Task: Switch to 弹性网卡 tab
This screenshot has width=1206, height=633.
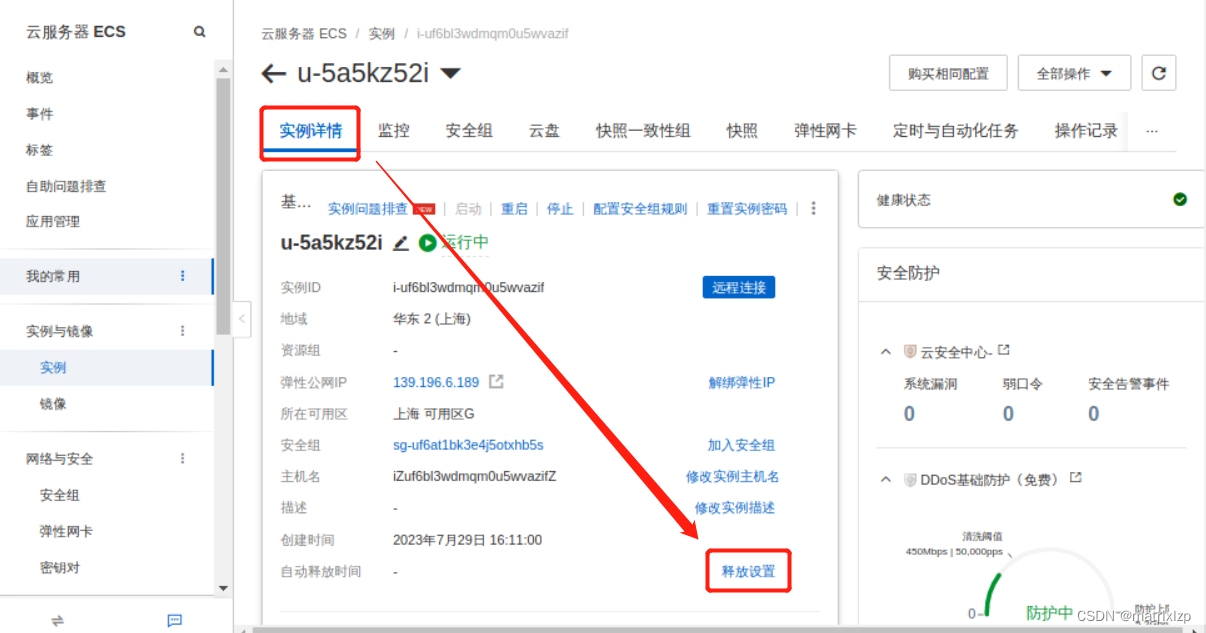Action: [x=825, y=131]
